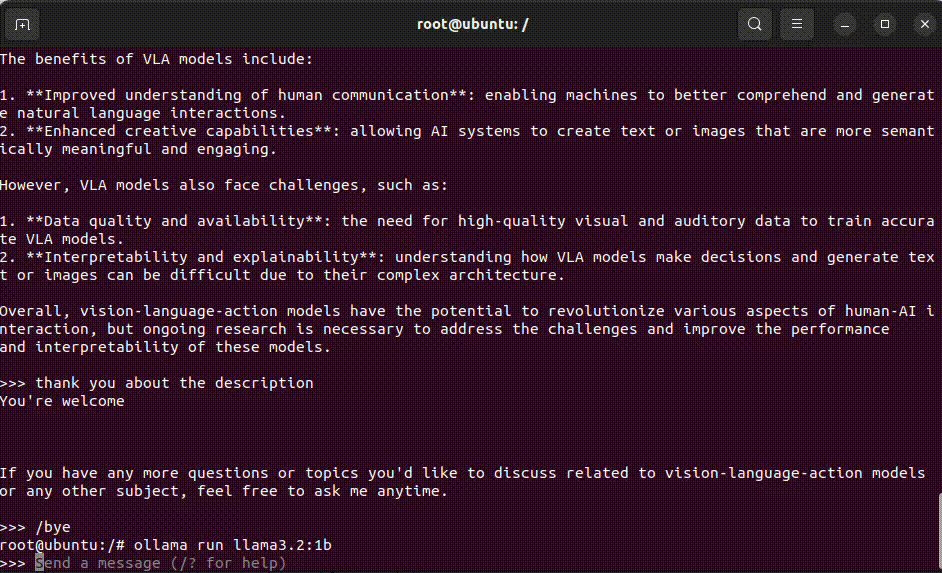Click the search magnifier icon
The width and height of the screenshot is (942, 573).
coord(755,23)
